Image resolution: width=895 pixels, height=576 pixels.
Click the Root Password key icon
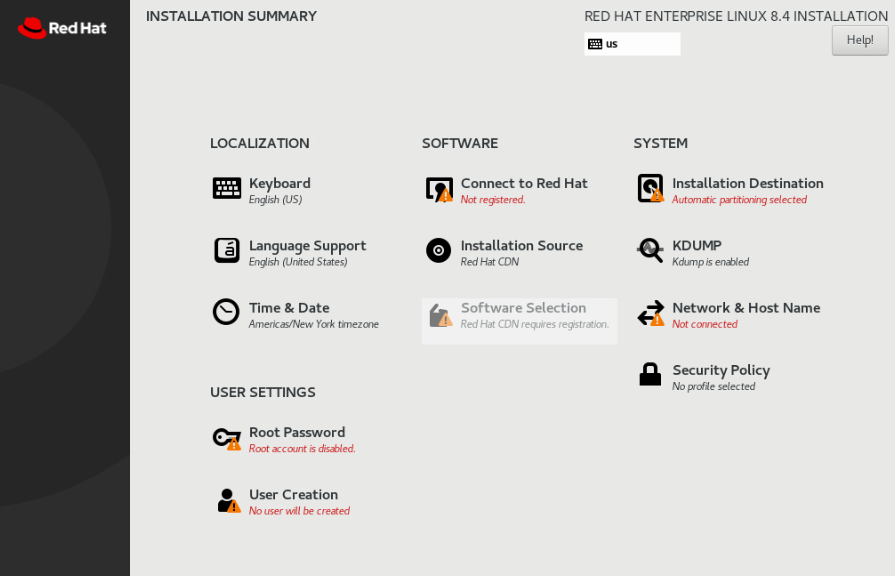[x=227, y=438]
